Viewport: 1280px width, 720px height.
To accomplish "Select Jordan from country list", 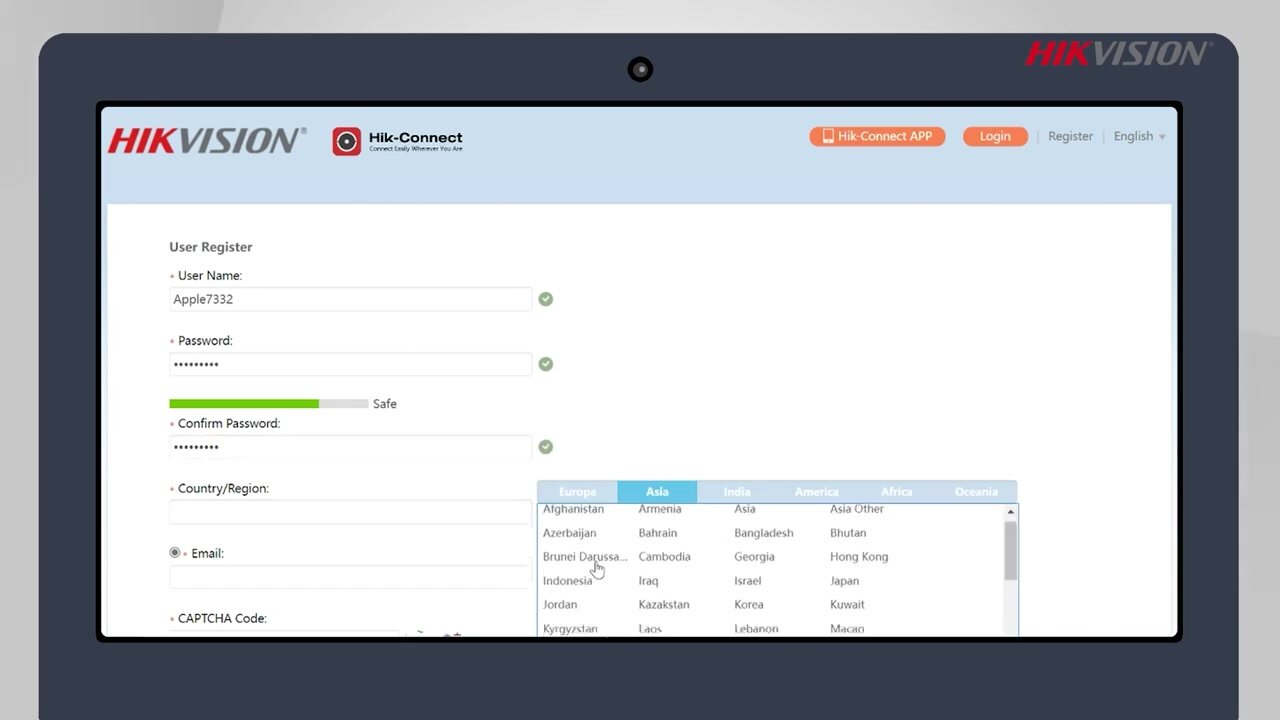I will point(560,605).
